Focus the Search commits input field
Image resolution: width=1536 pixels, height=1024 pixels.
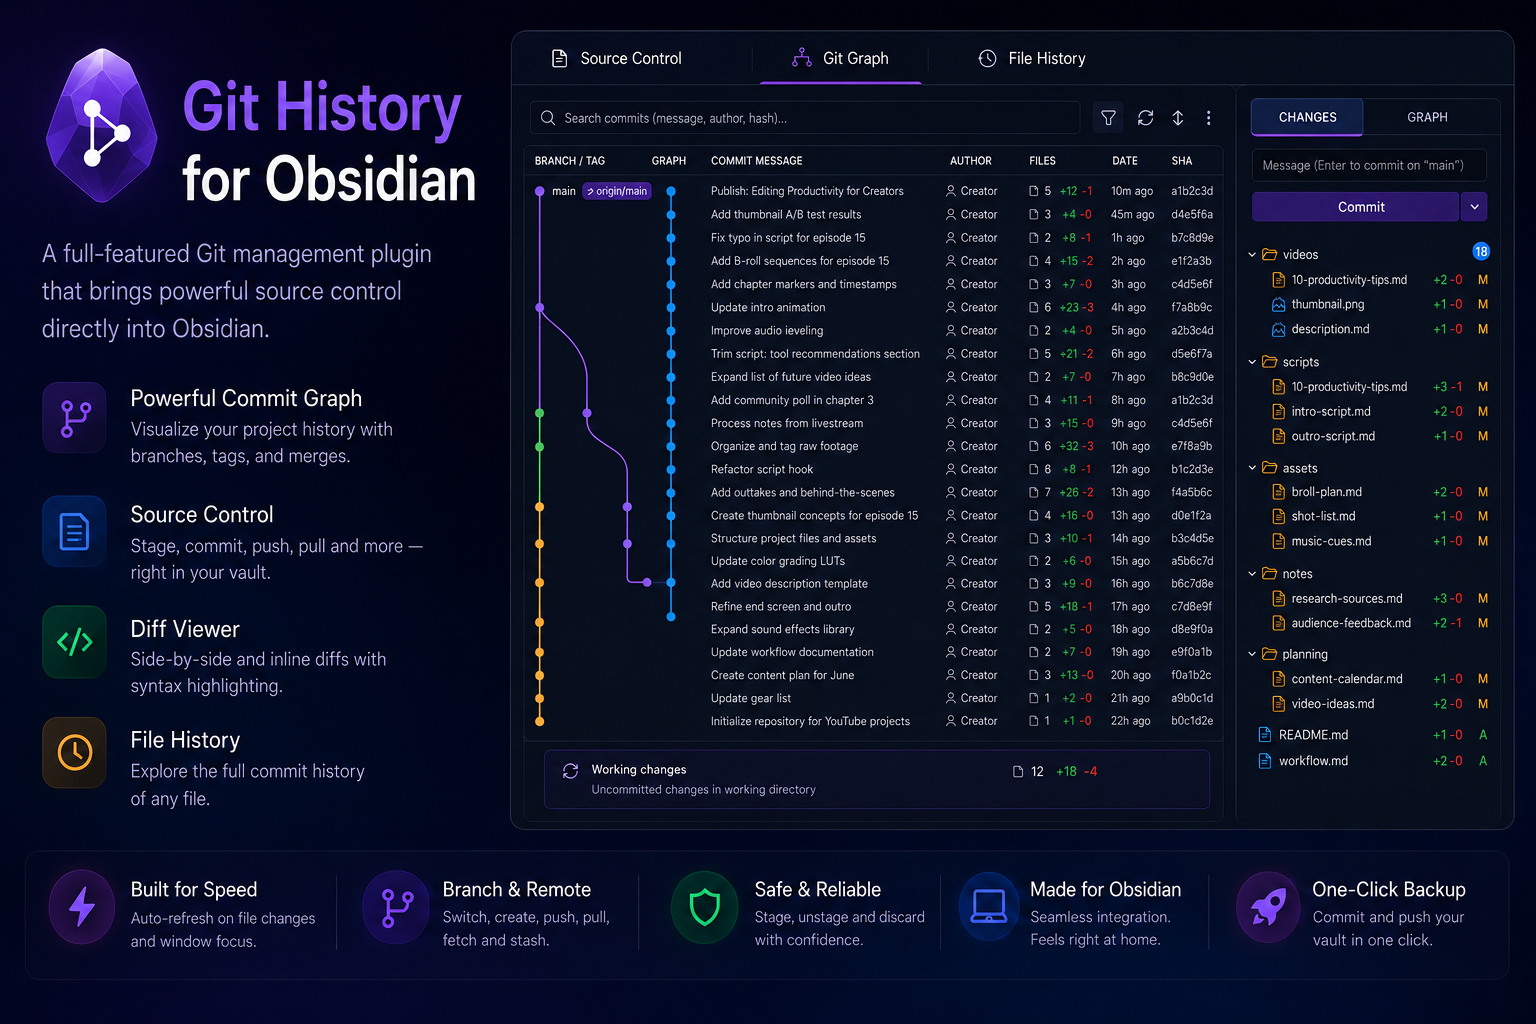click(x=805, y=118)
